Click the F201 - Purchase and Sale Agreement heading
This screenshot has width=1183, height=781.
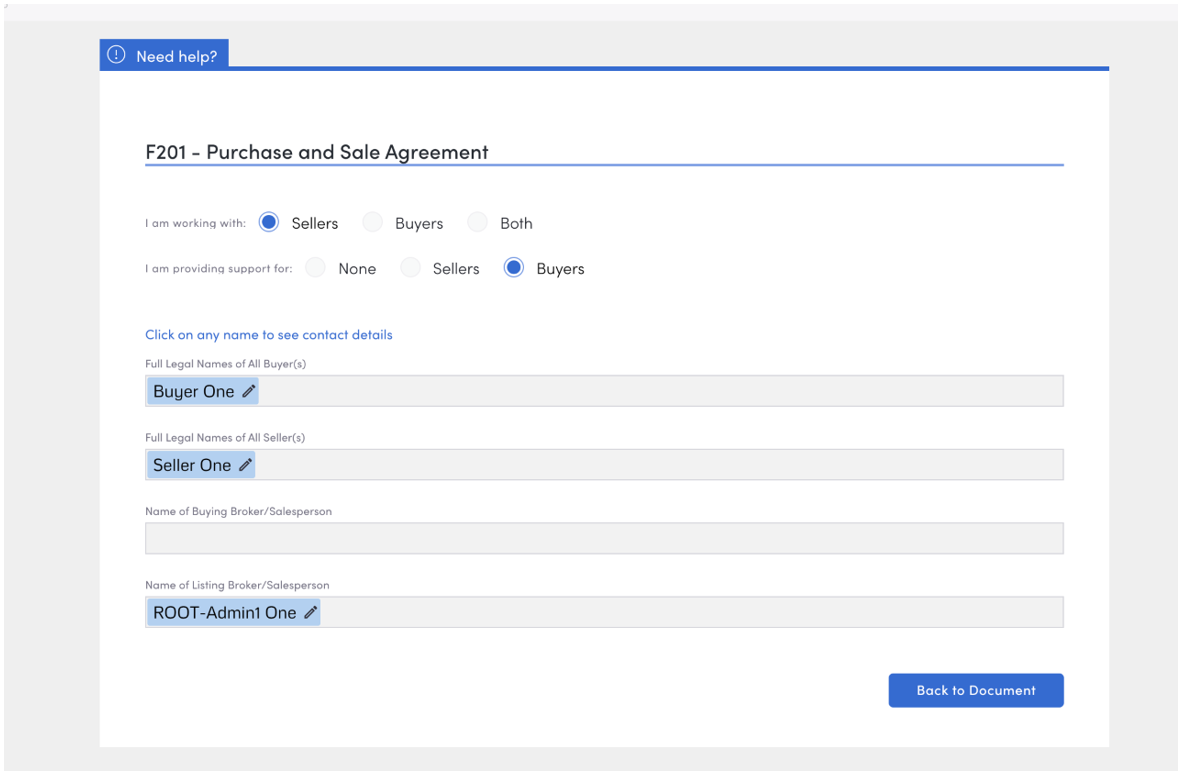pyautogui.click(x=317, y=152)
